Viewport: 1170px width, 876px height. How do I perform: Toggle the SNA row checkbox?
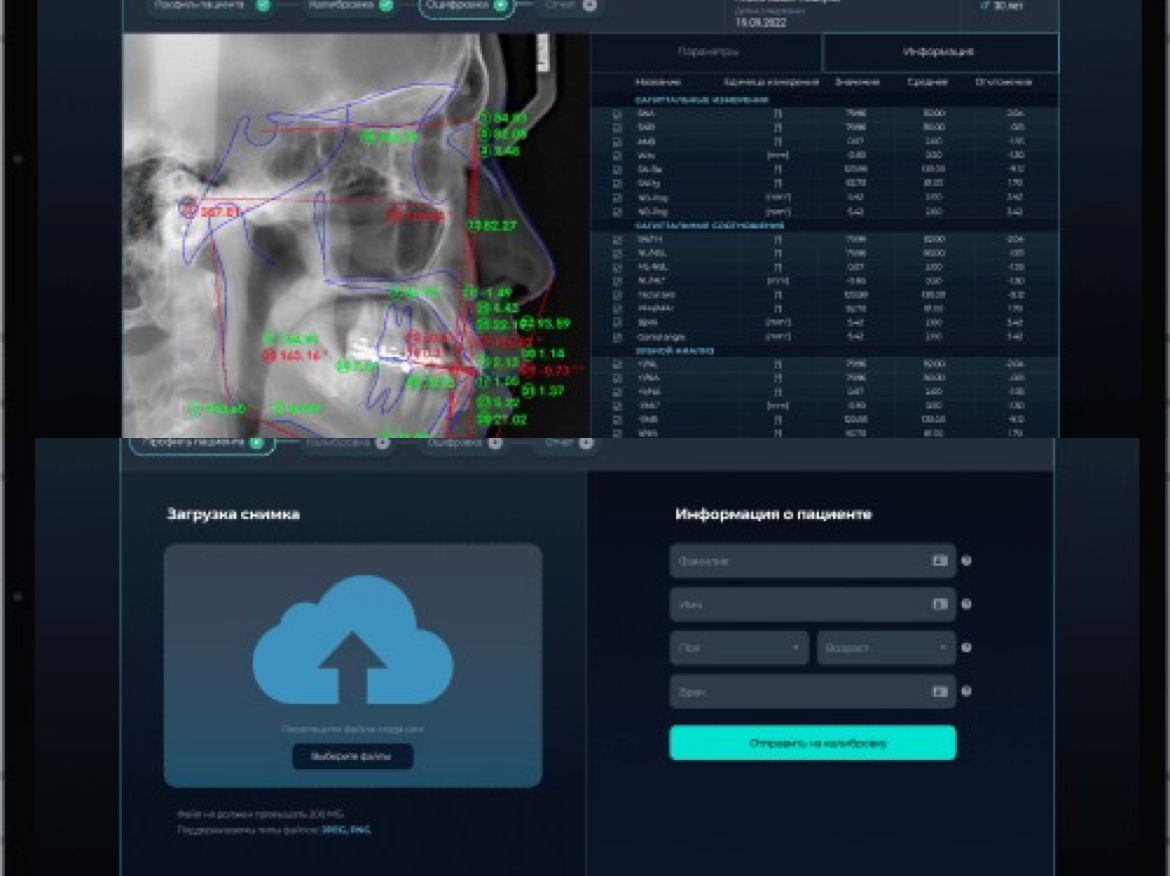coord(617,114)
